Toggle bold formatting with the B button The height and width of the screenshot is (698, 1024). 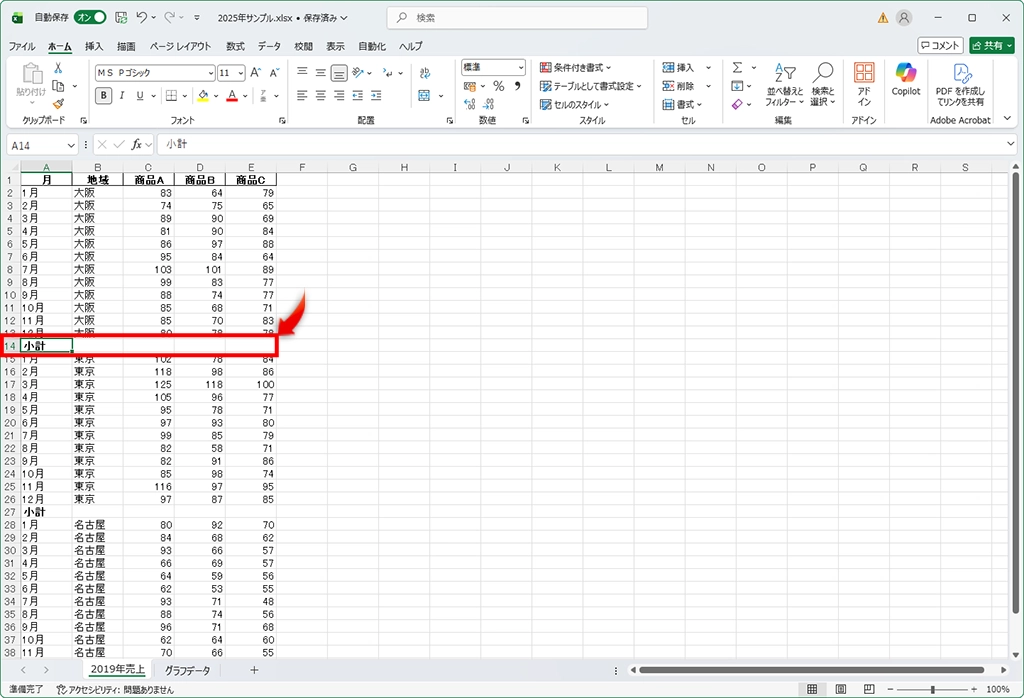[104, 96]
